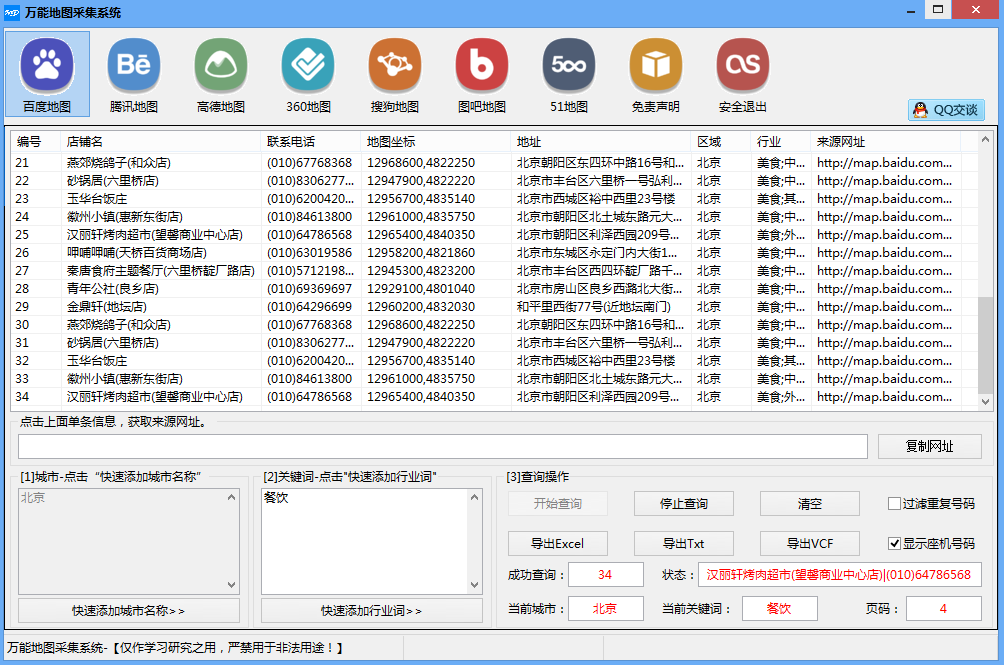This screenshot has height=665, width=1004.
Task: Click the 联系电话 column header
Action: coord(310,142)
